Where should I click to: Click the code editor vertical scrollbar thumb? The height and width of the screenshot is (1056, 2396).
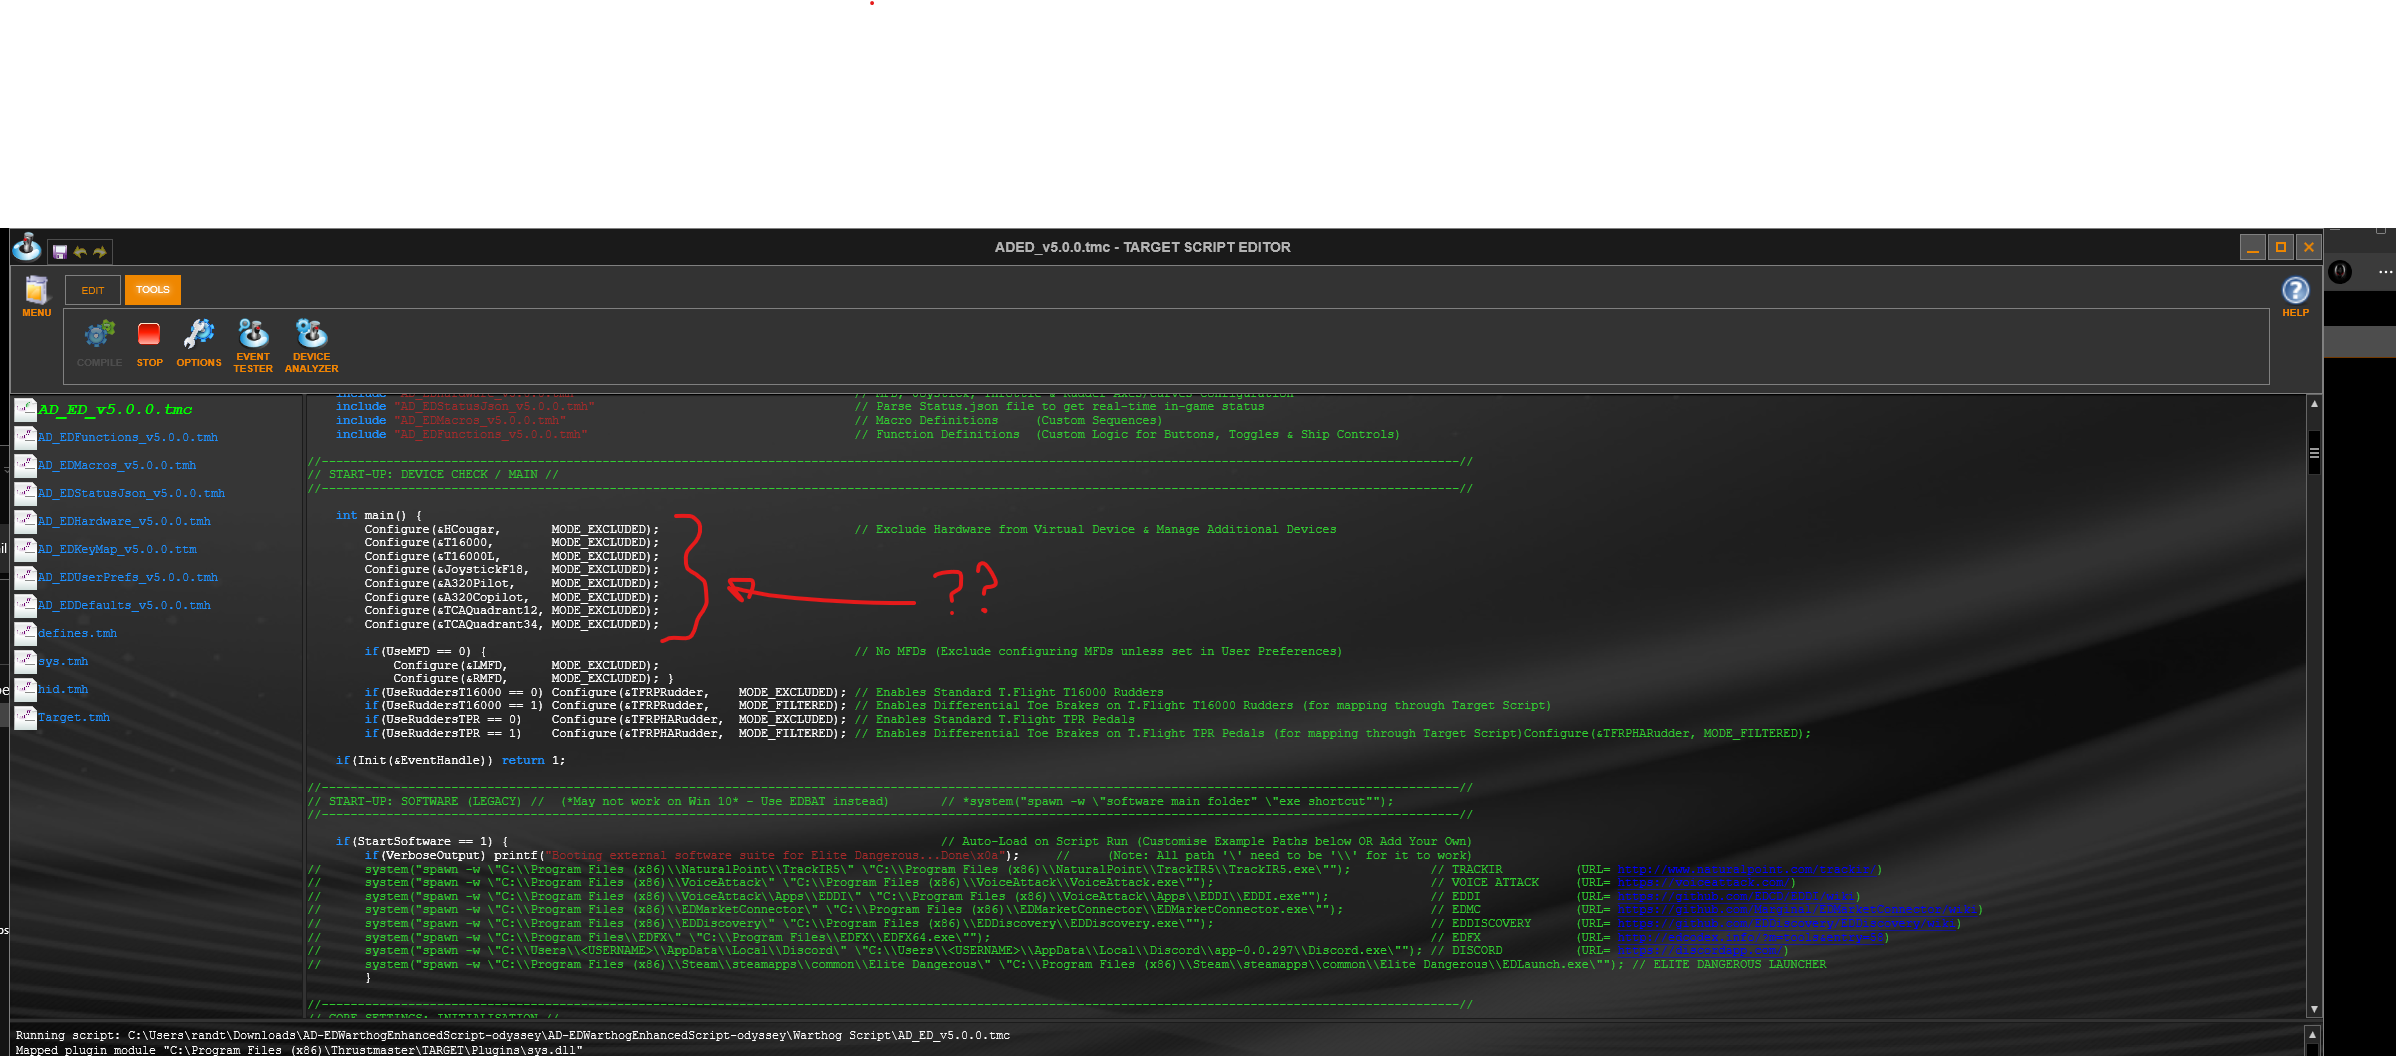2314,453
